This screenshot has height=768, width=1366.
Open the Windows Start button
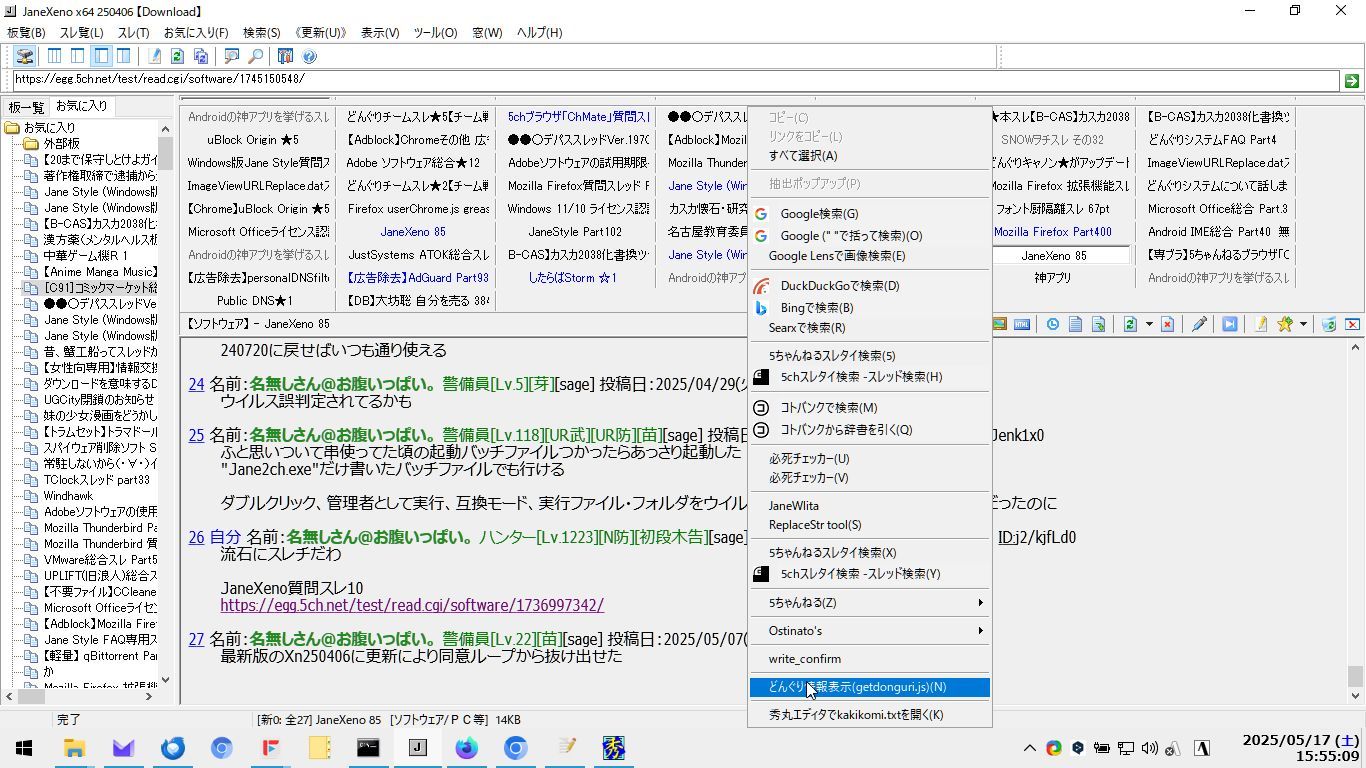[24, 748]
